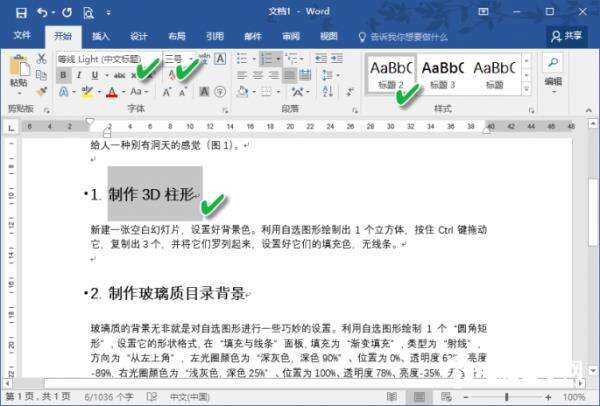Toggle Justify paragraph alignment
The width and height of the screenshot is (600, 406).
(290, 75)
